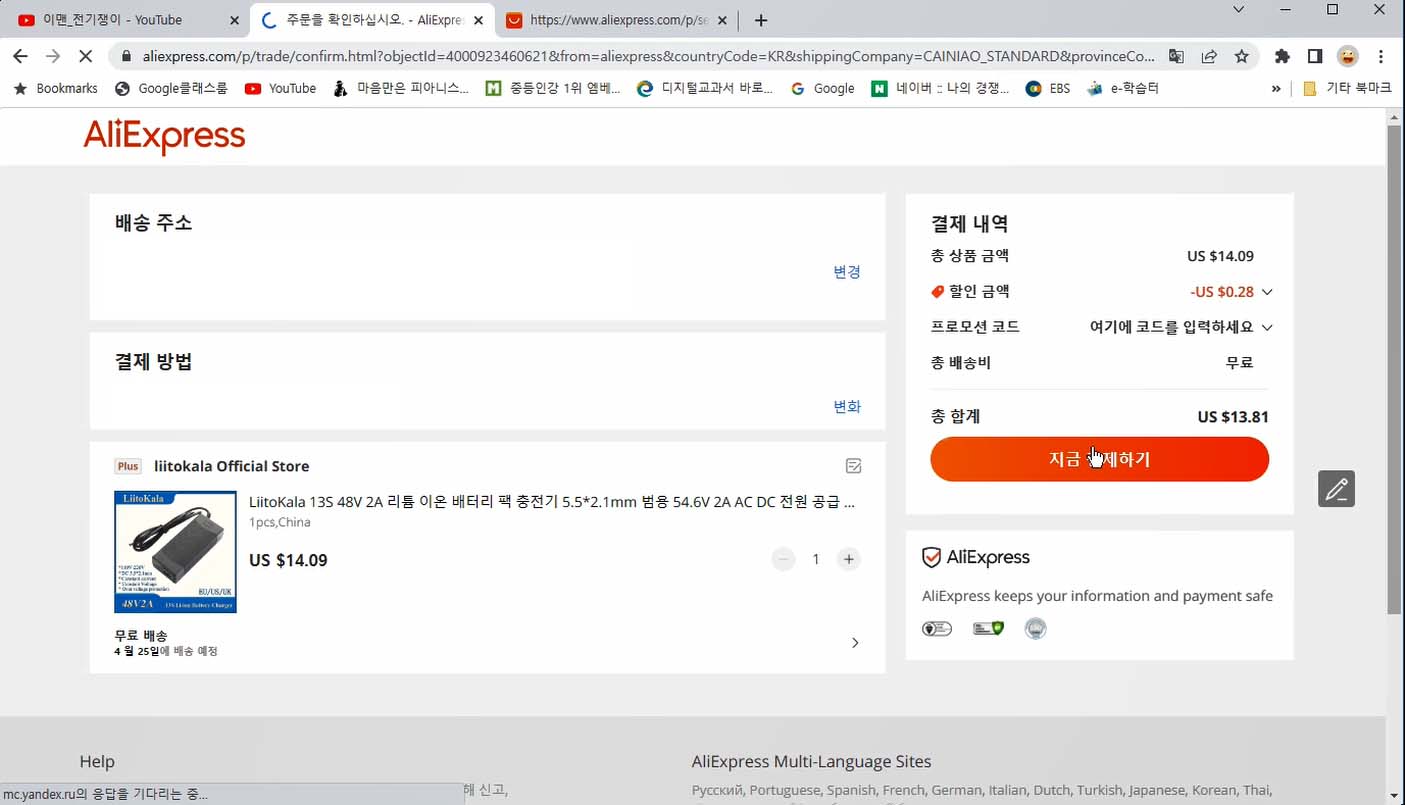The height and width of the screenshot is (805, 1405).
Task: Open the Google클래스룸 bookmark
Action: pos(171,88)
